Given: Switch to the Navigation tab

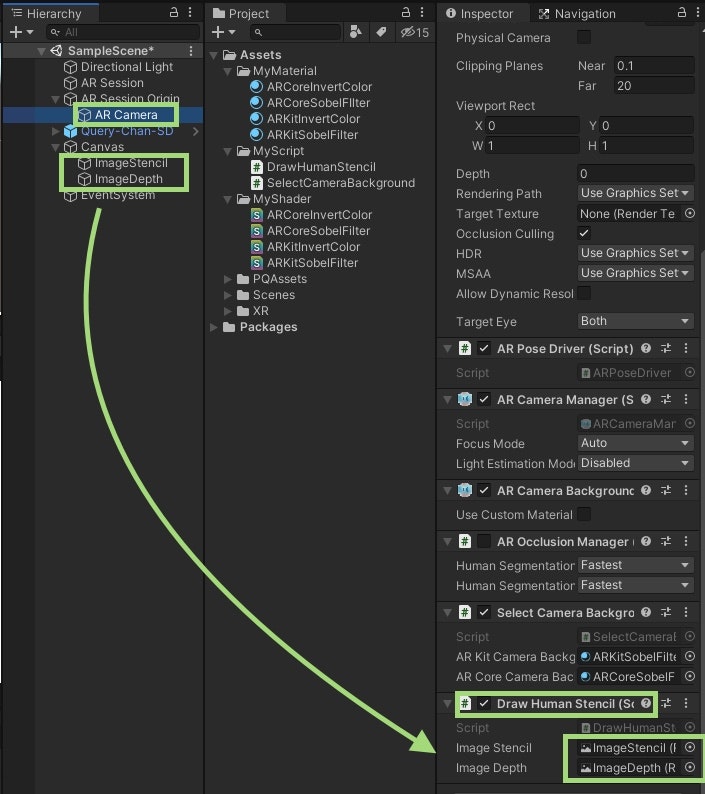Looking at the screenshot, I should pos(577,14).
